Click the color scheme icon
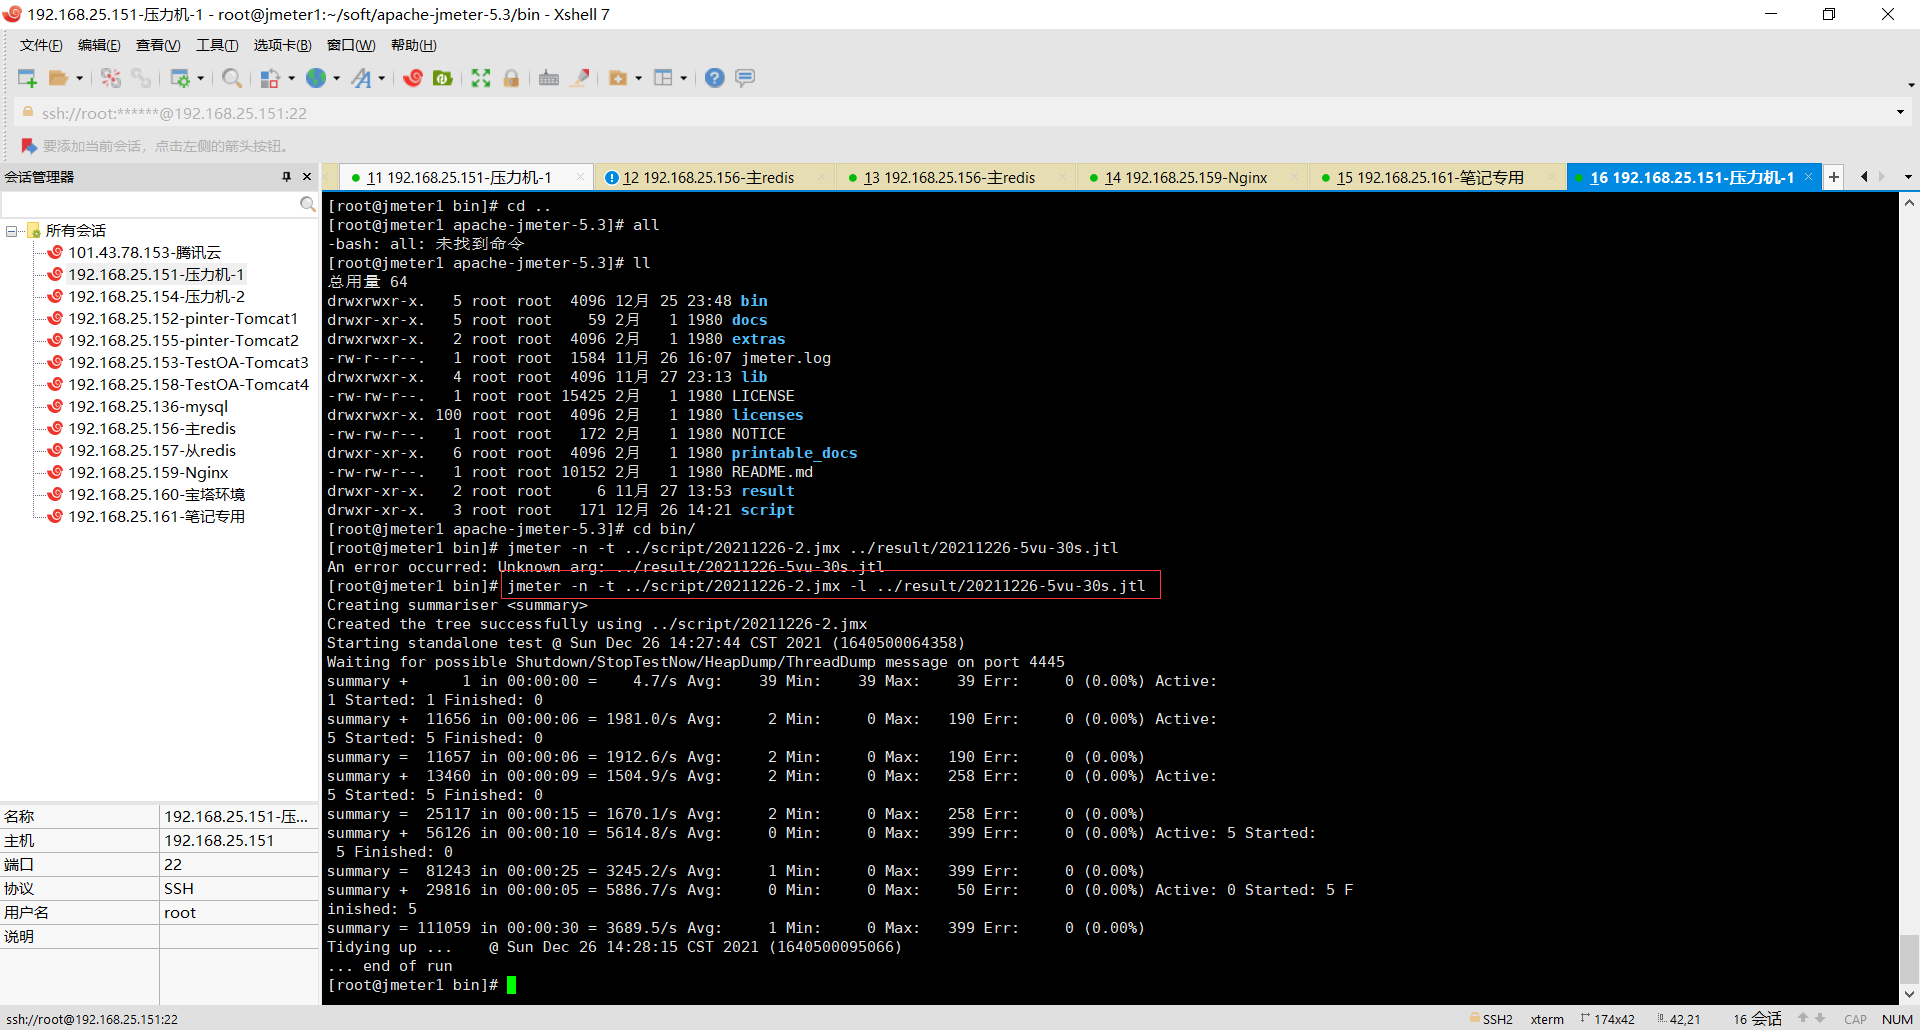The image size is (1920, 1030). (270, 78)
